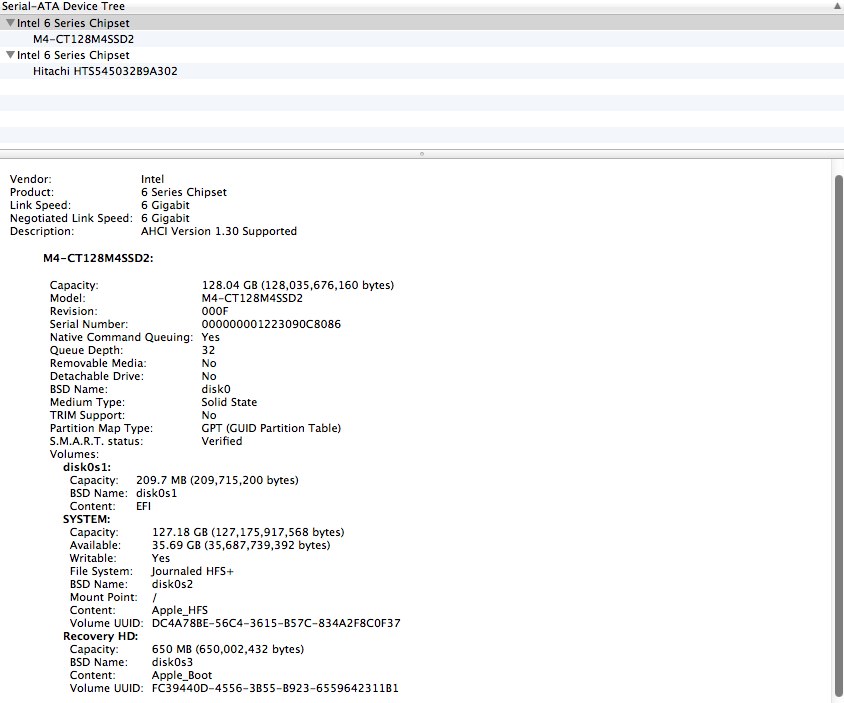
Task: Click the serial number 000000001223090C8086
Action: 271,324
